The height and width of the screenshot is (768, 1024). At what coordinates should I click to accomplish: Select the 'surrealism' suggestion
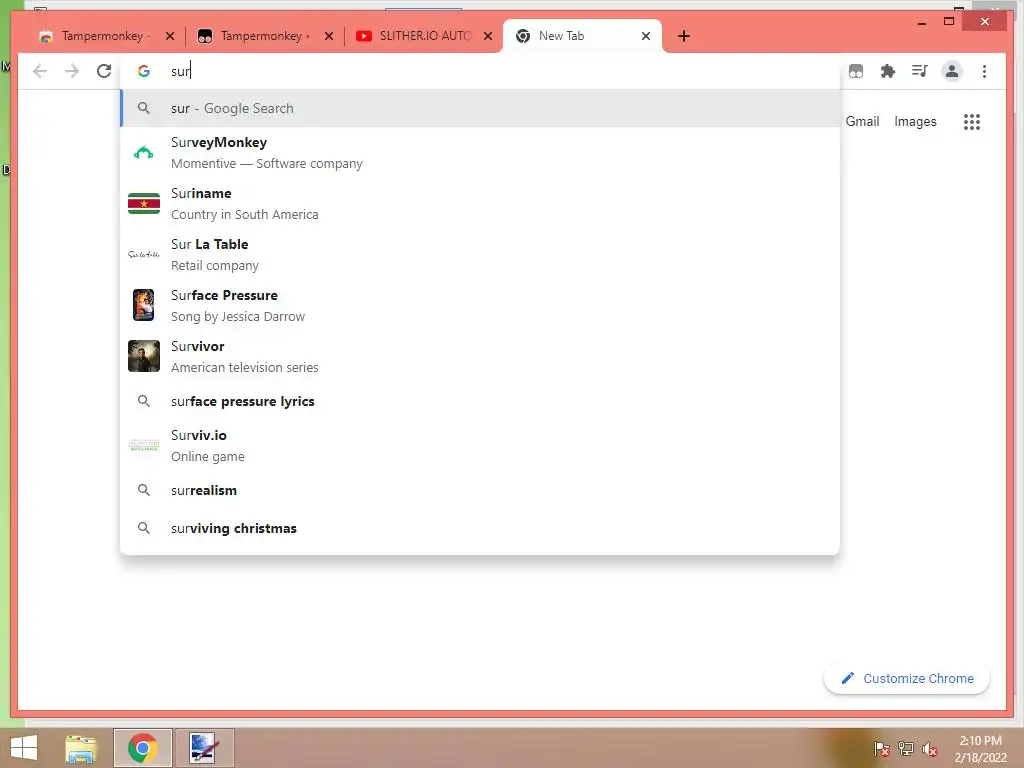[480, 490]
